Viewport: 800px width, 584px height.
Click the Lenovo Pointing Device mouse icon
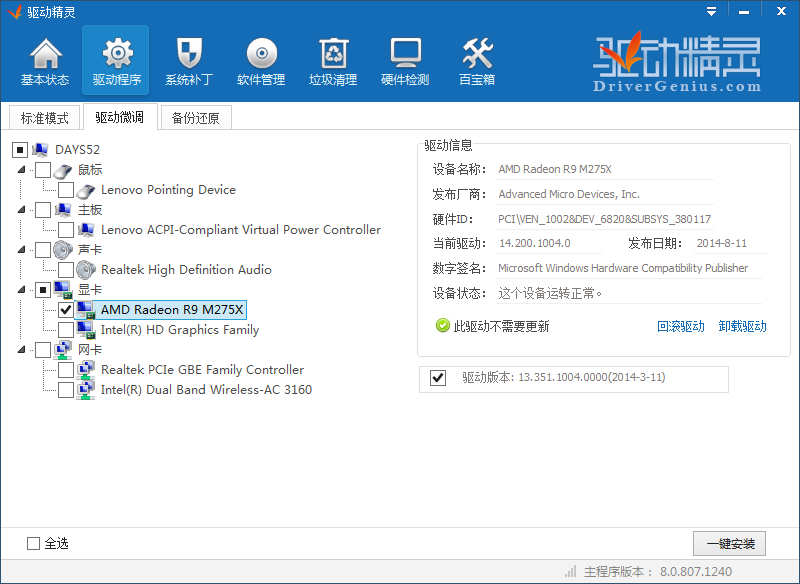coord(86,190)
